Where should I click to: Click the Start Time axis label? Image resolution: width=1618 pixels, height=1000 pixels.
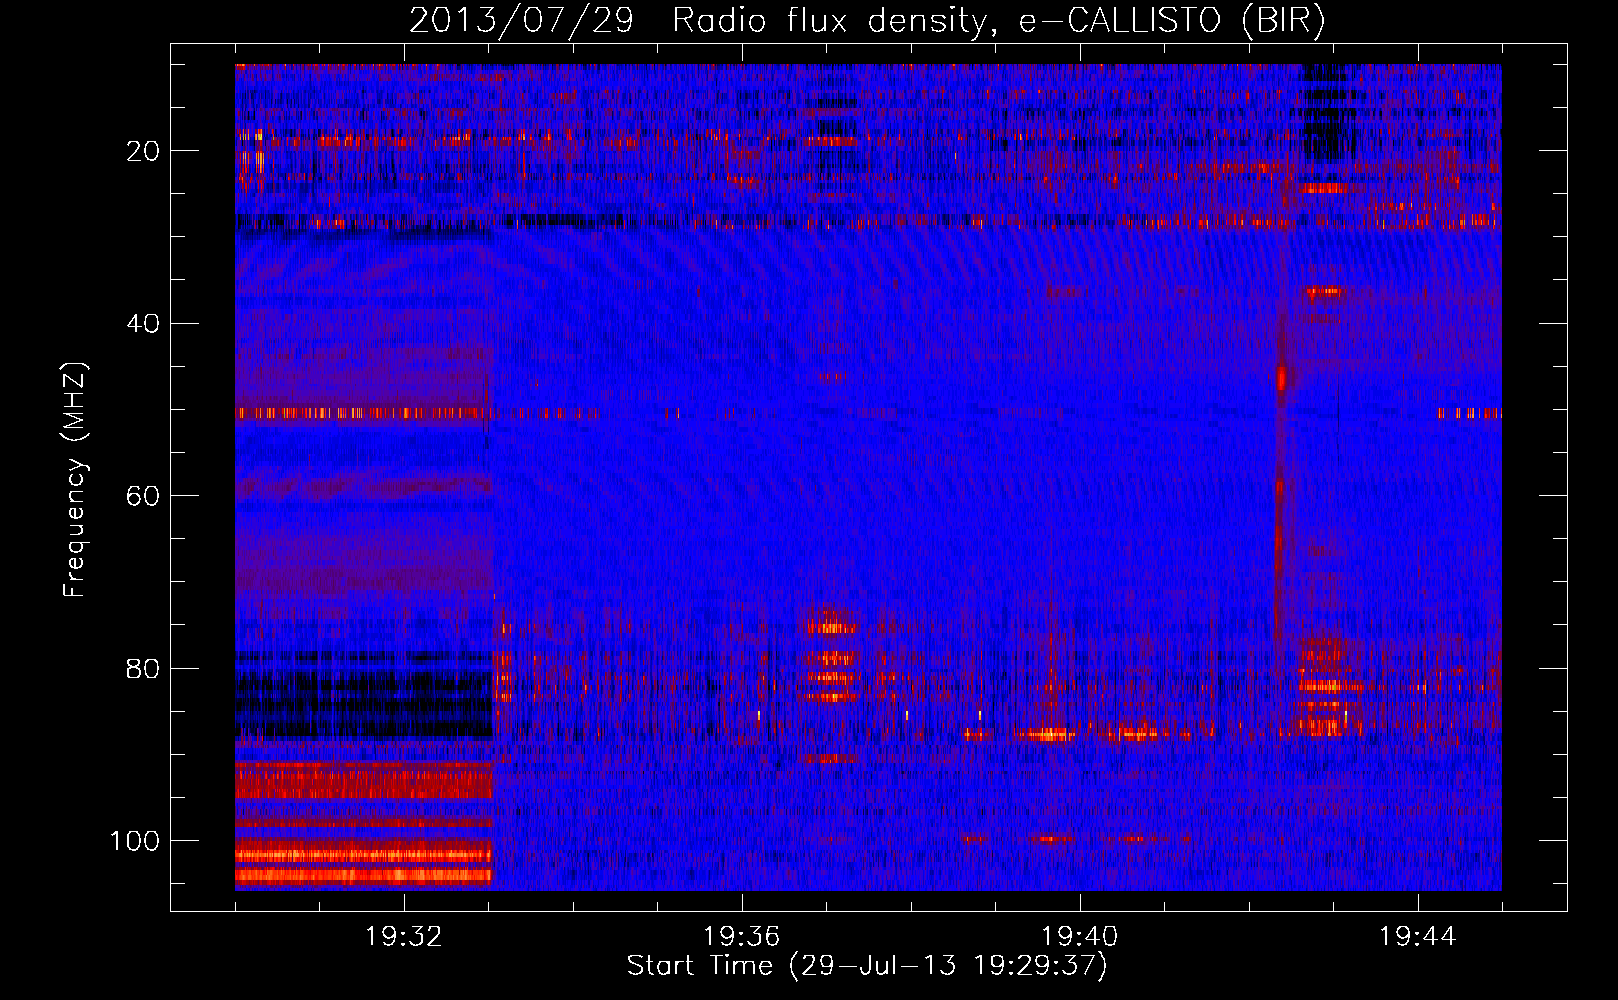867,966
